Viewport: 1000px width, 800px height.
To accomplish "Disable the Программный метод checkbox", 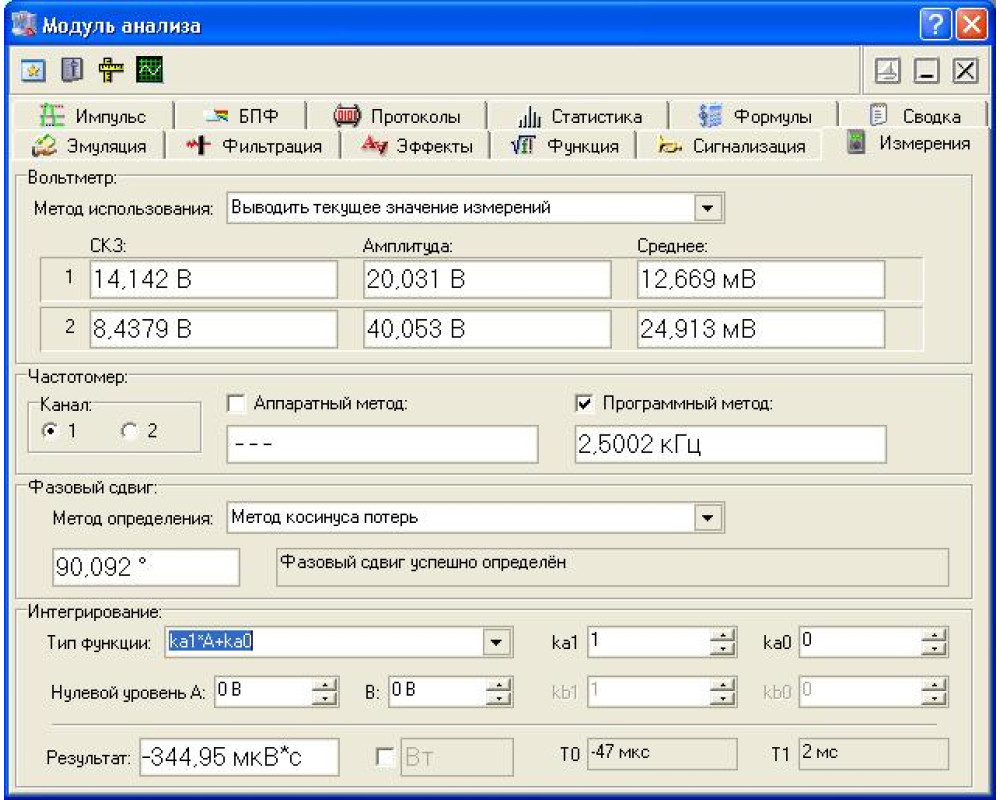I will [585, 403].
